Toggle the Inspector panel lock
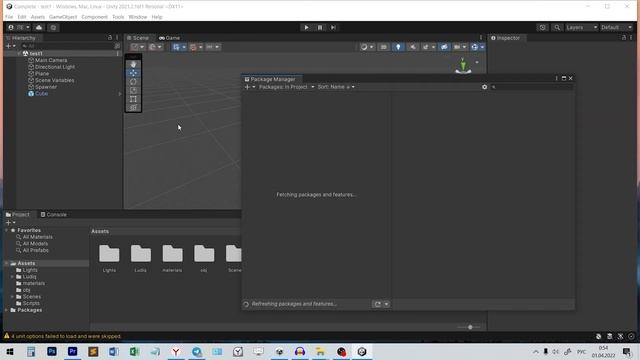This screenshot has width=640, height=360. [x=624, y=38]
